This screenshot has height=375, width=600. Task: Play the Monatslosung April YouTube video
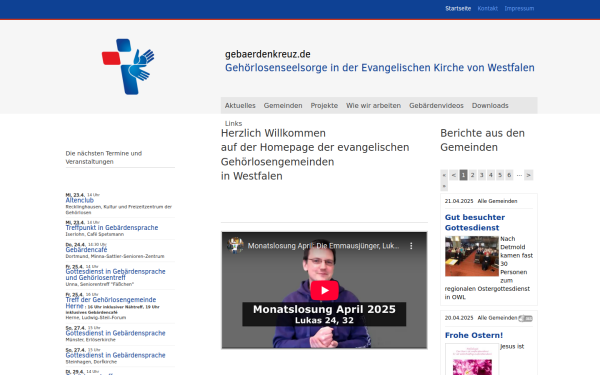324,290
